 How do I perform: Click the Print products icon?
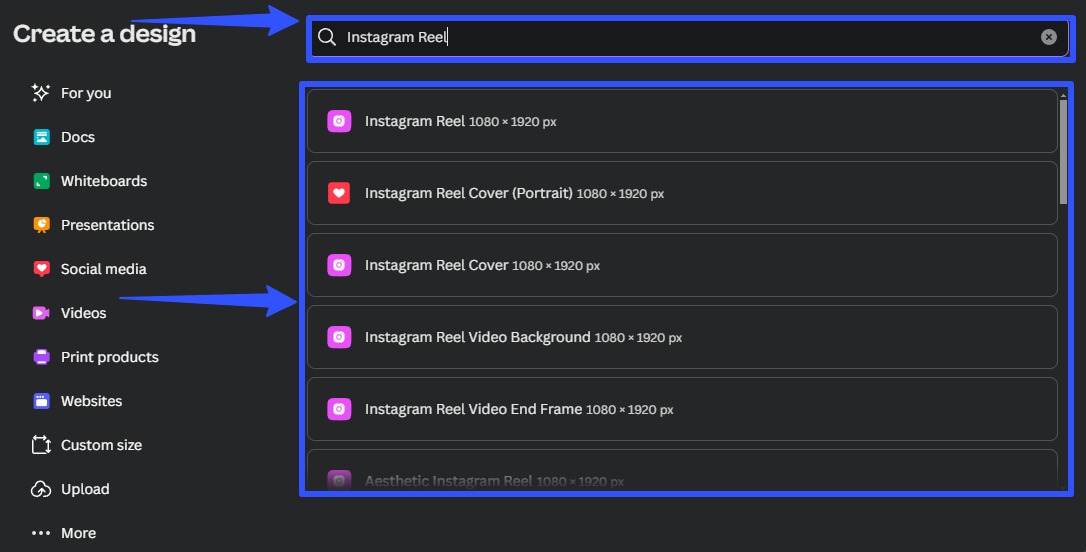(42, 357)
